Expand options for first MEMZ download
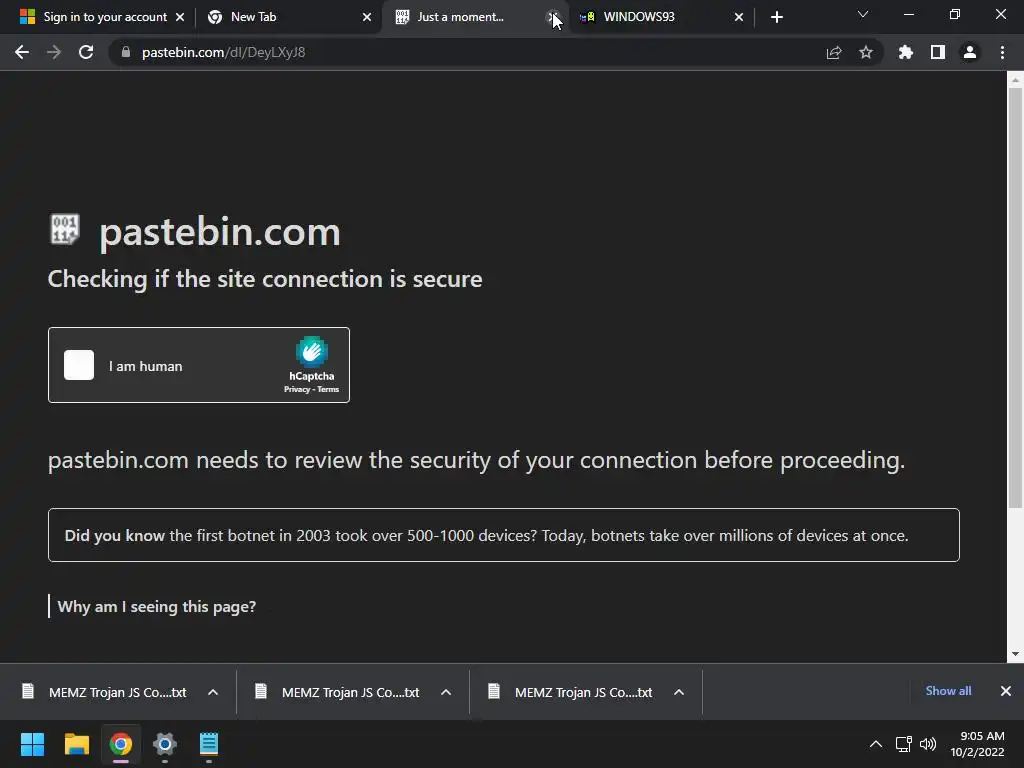 [213, 692]
